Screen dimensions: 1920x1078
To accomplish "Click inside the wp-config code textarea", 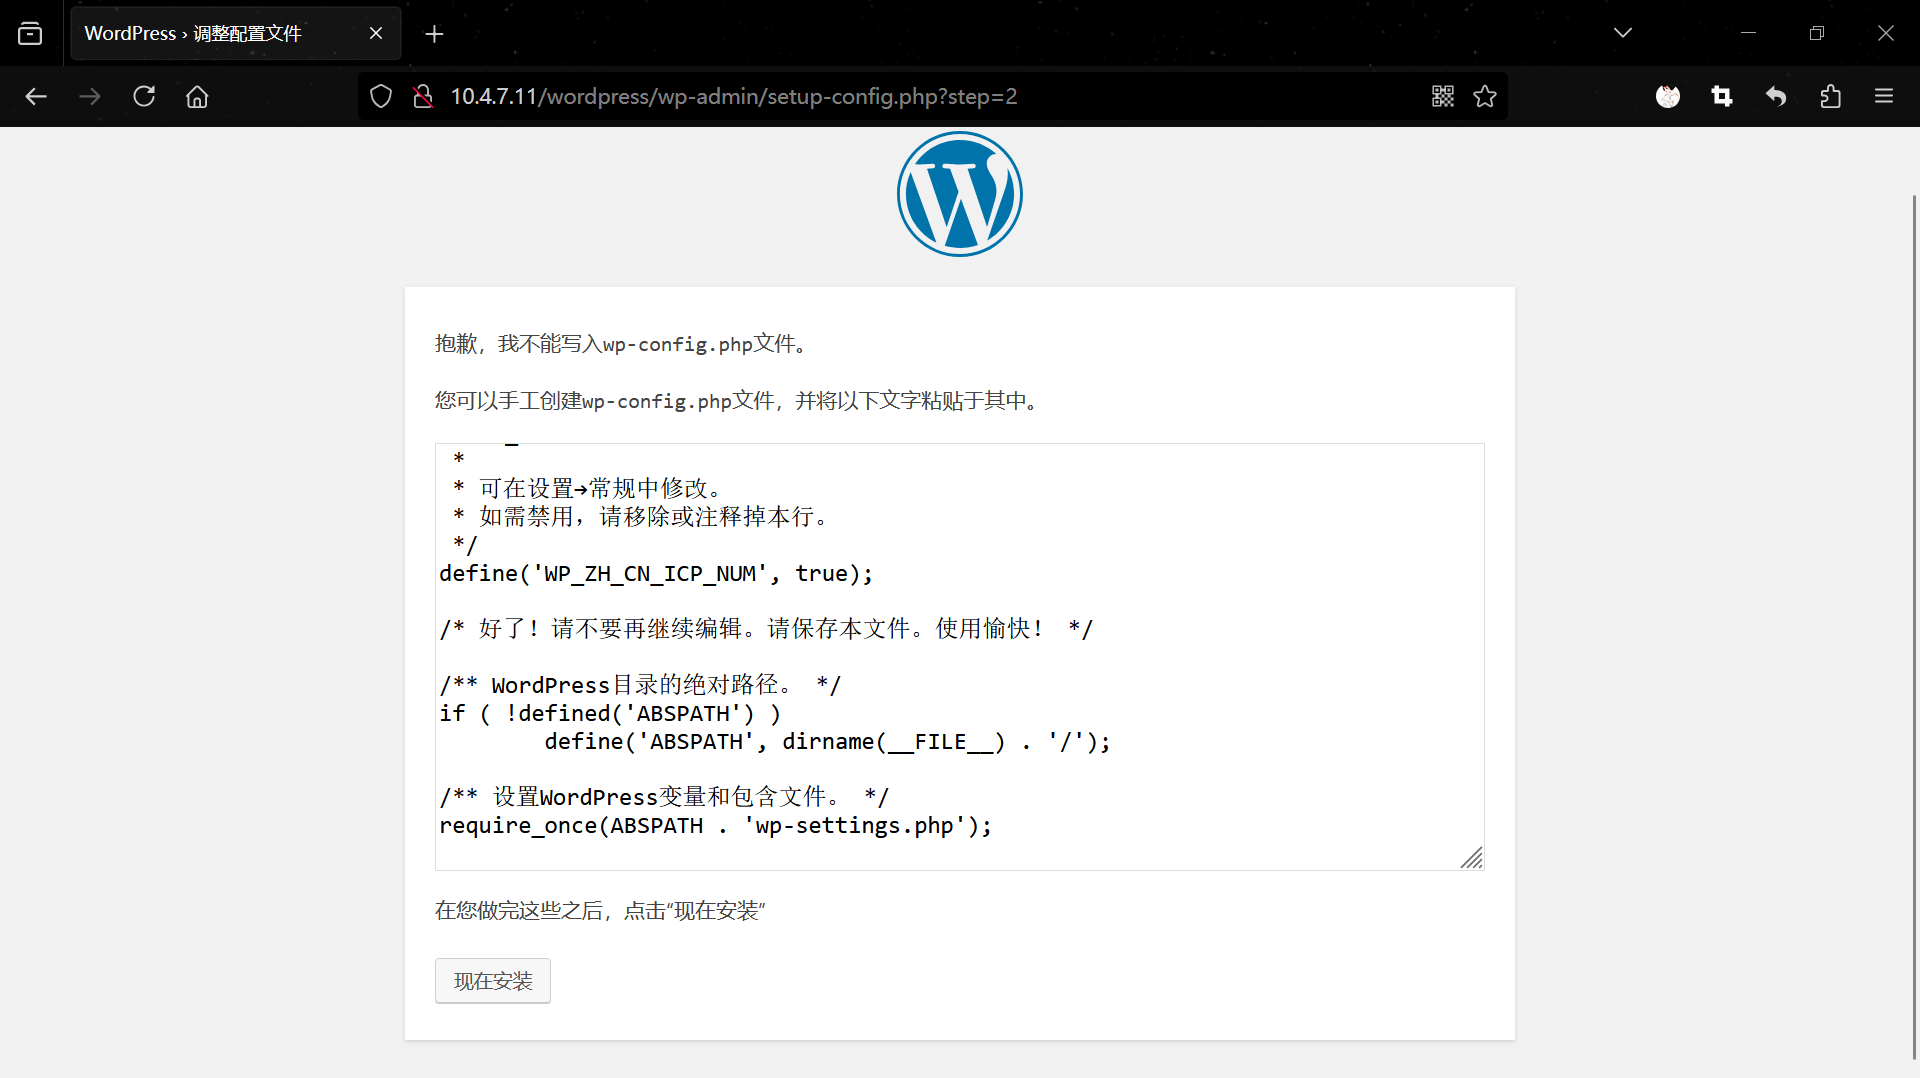I will [960, 657].
